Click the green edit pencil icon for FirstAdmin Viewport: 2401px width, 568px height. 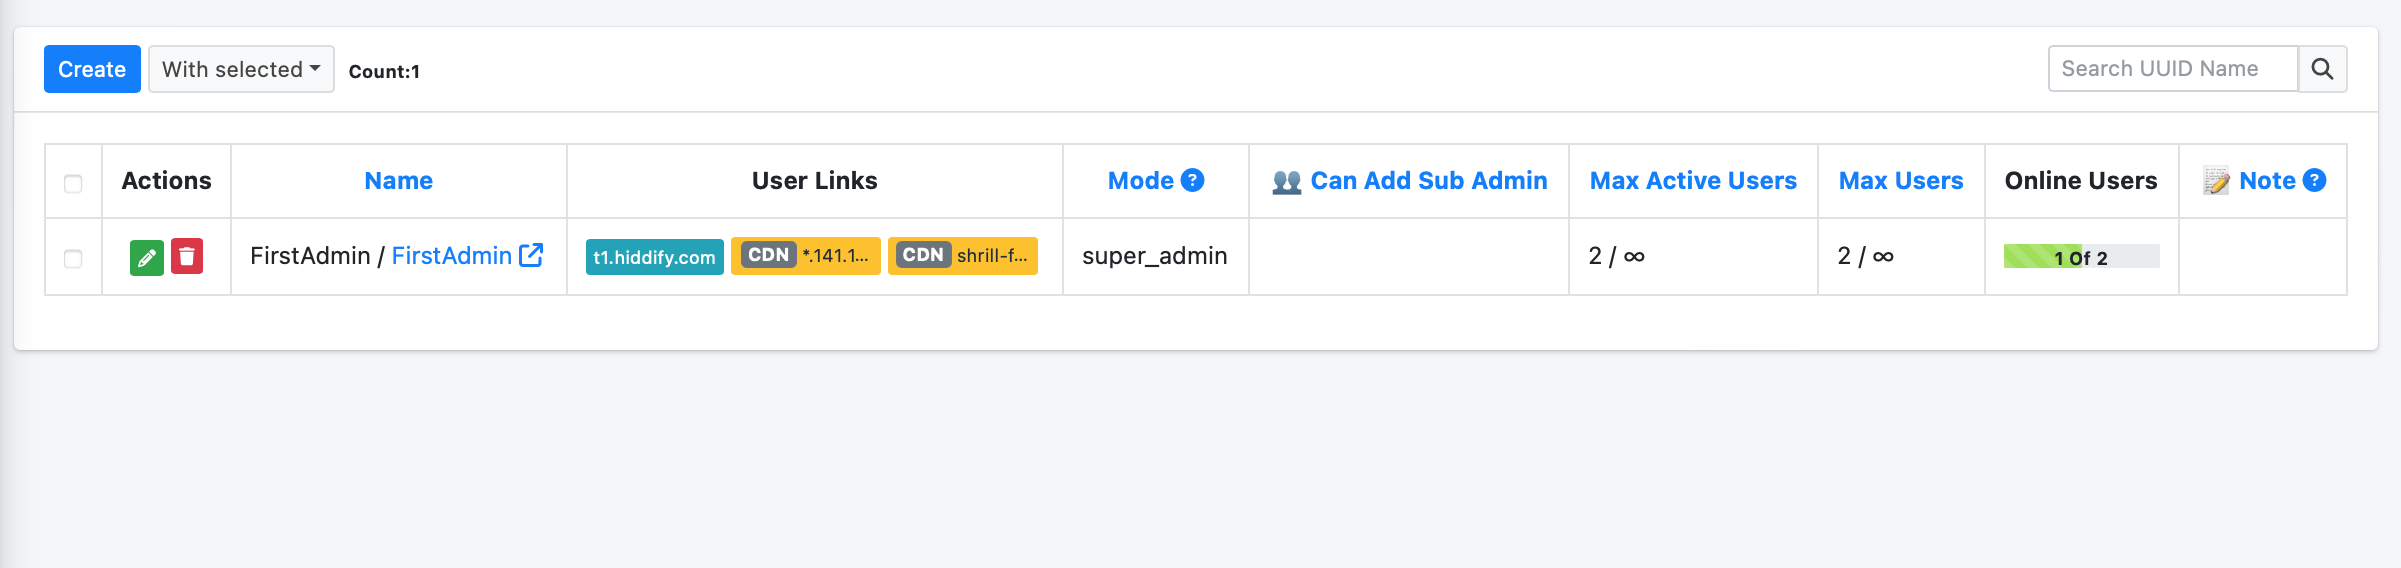tap(147, 257)
